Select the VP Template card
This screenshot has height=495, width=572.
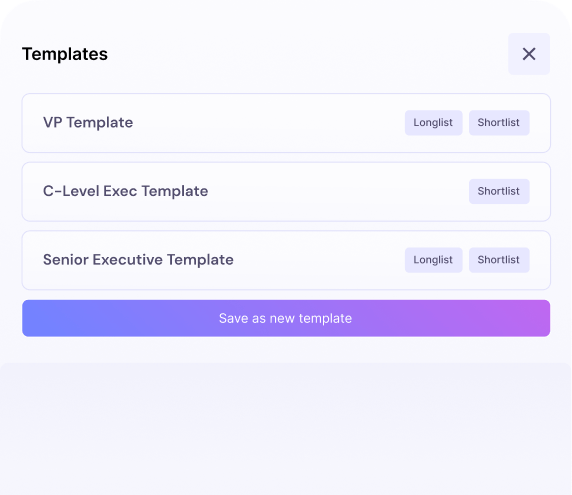coord(286,123)
